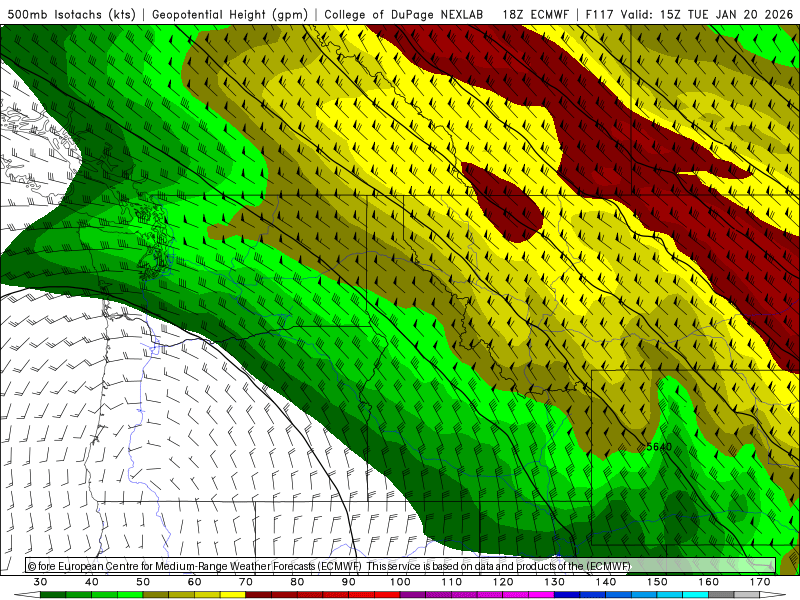Select the dark gray swatch starting at 160
800x600 pixels.
click(x=721, y=594)
